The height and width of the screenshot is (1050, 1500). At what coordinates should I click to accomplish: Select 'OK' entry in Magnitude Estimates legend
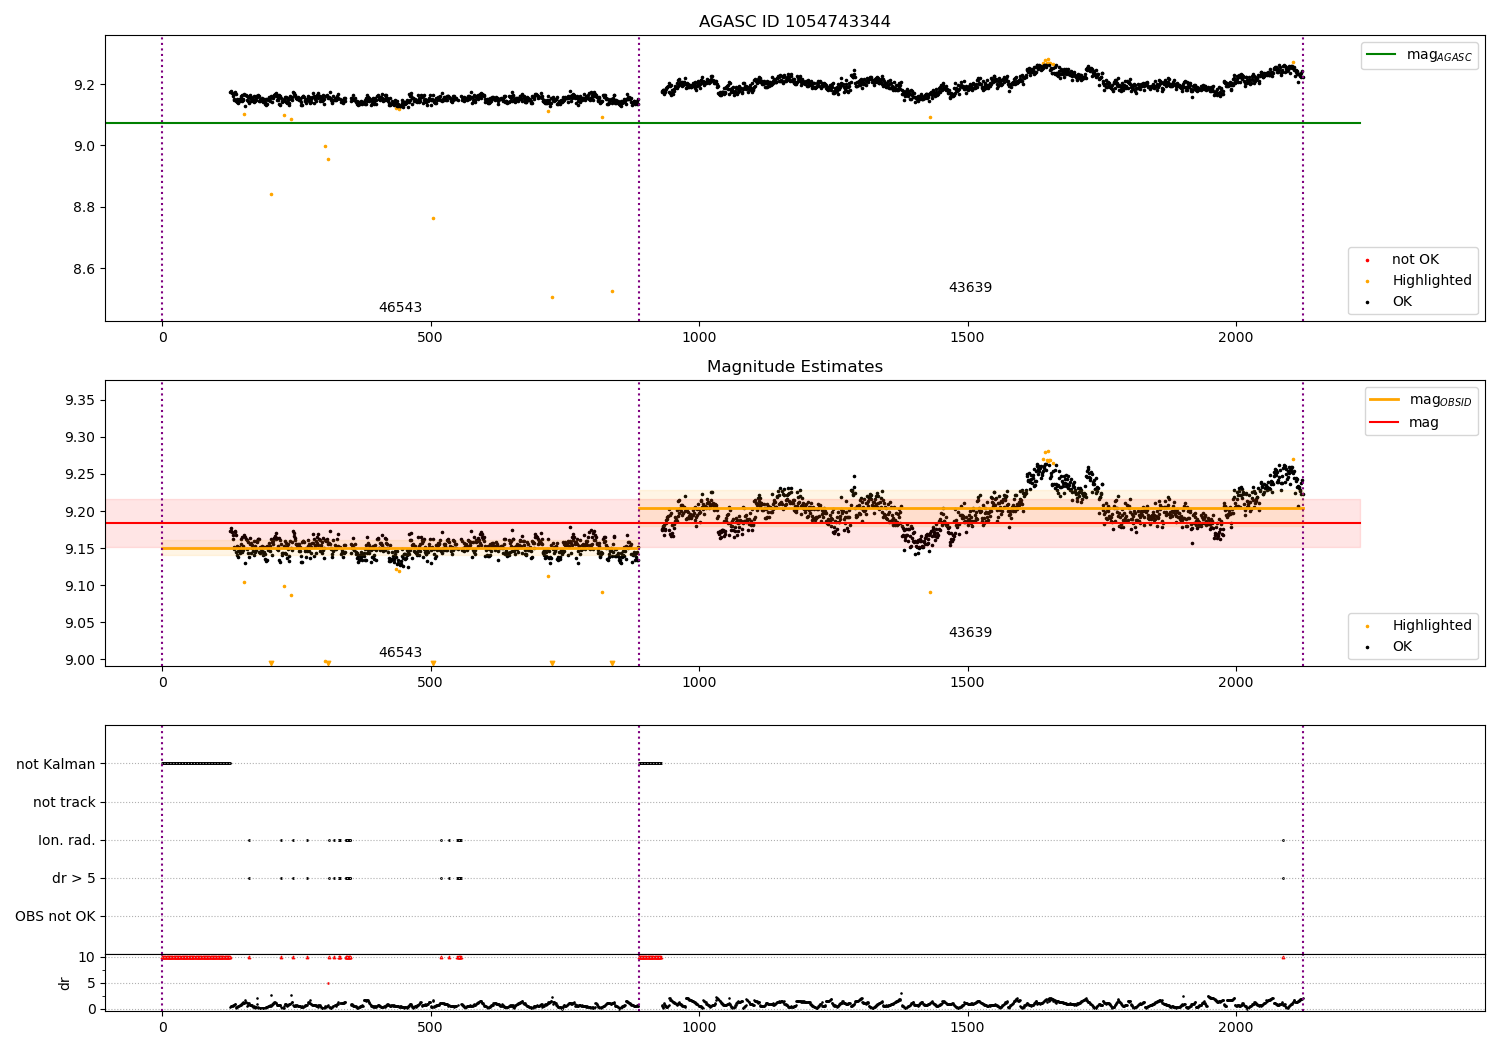coord(1402,647)
